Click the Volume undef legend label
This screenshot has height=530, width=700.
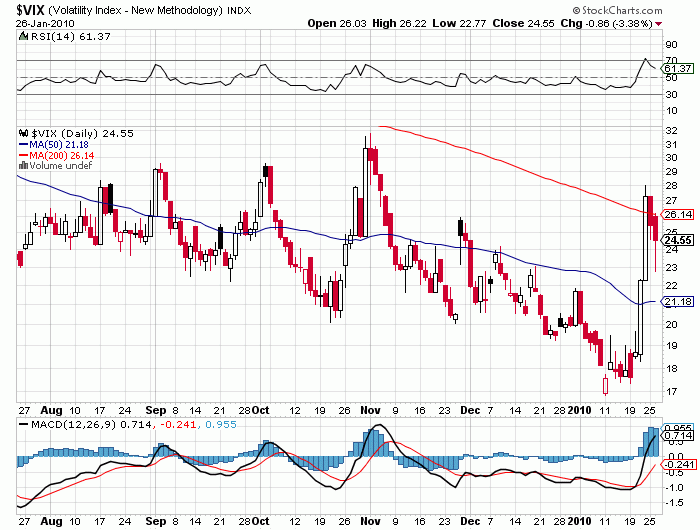(x=60, y=166)
